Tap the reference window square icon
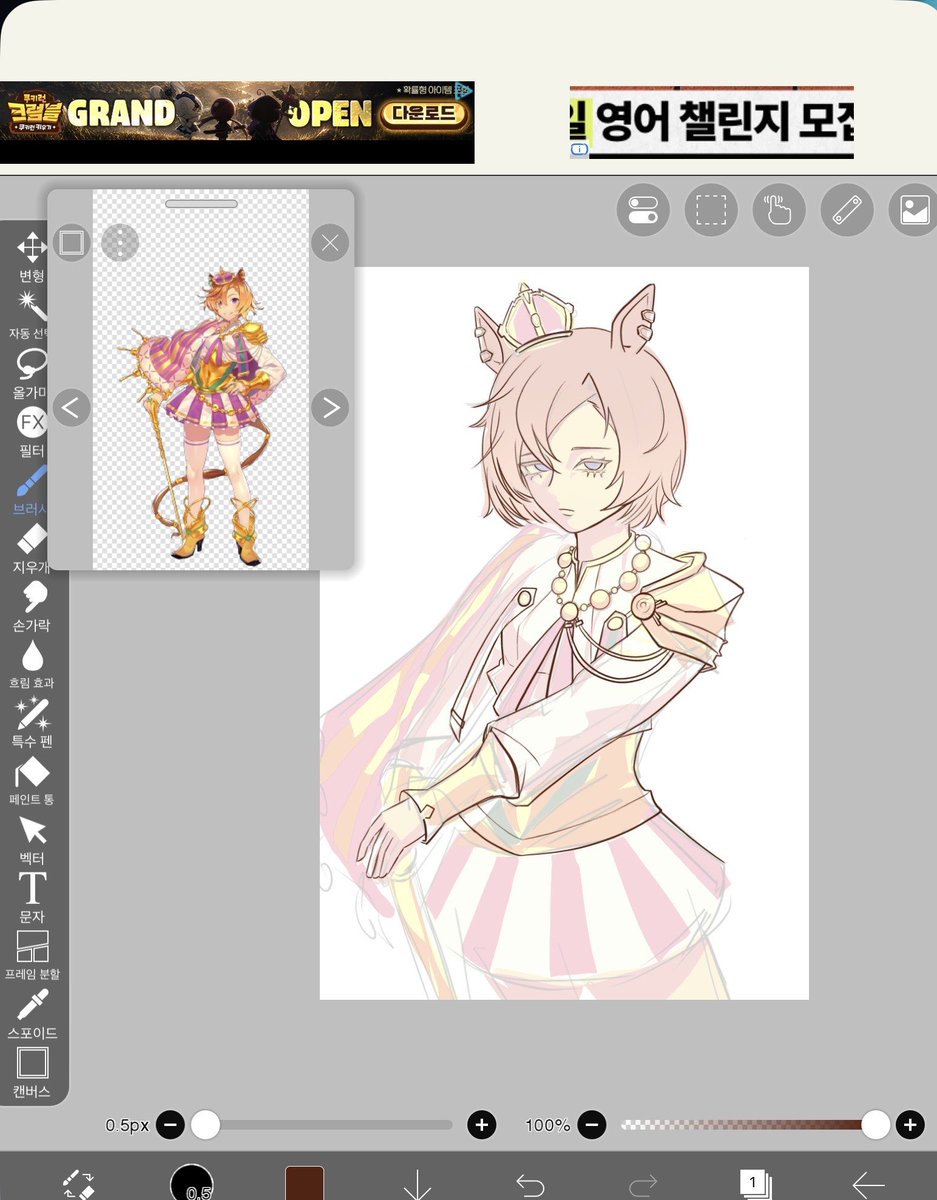 (x=70, y=242)
